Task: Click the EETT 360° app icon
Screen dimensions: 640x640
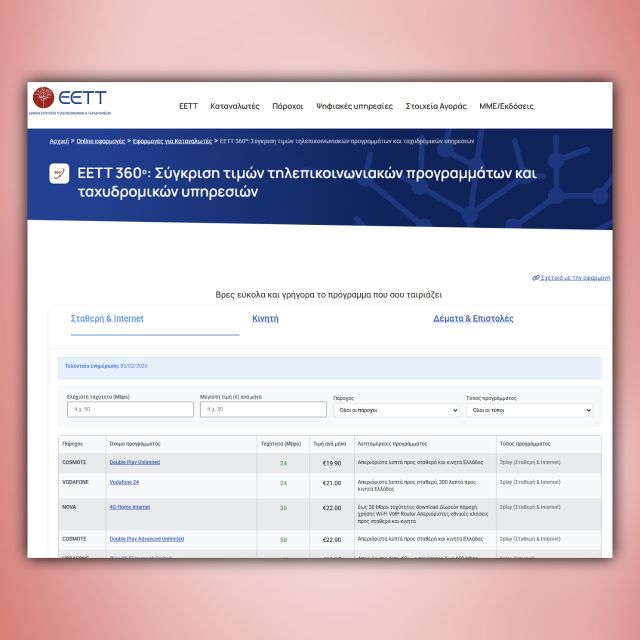Action: pos(59,173)
